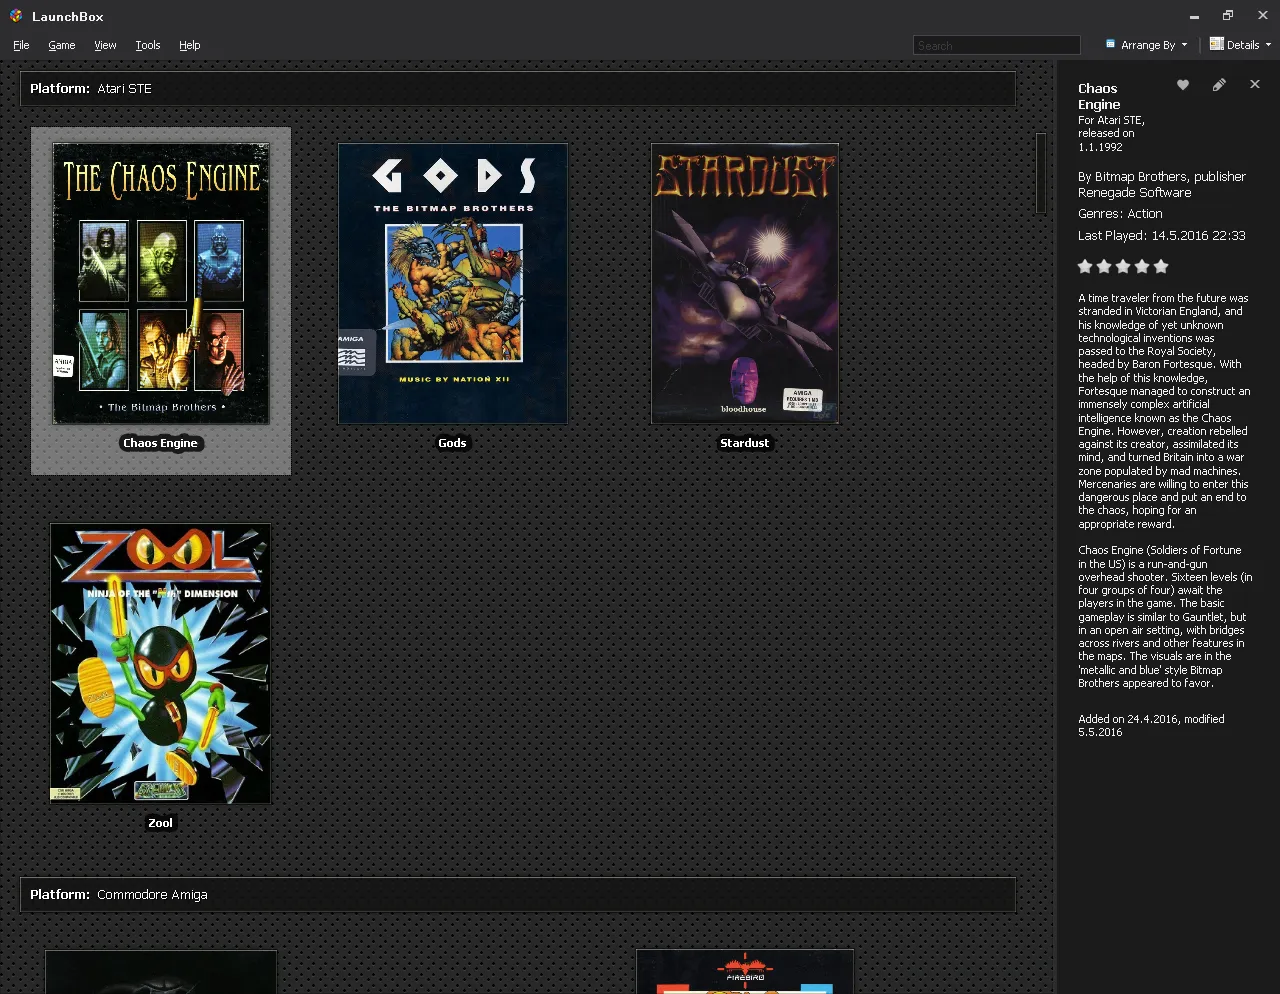Rate game three stars
The width and height of the screenshot is (1280, 994).
point(1123,266)
